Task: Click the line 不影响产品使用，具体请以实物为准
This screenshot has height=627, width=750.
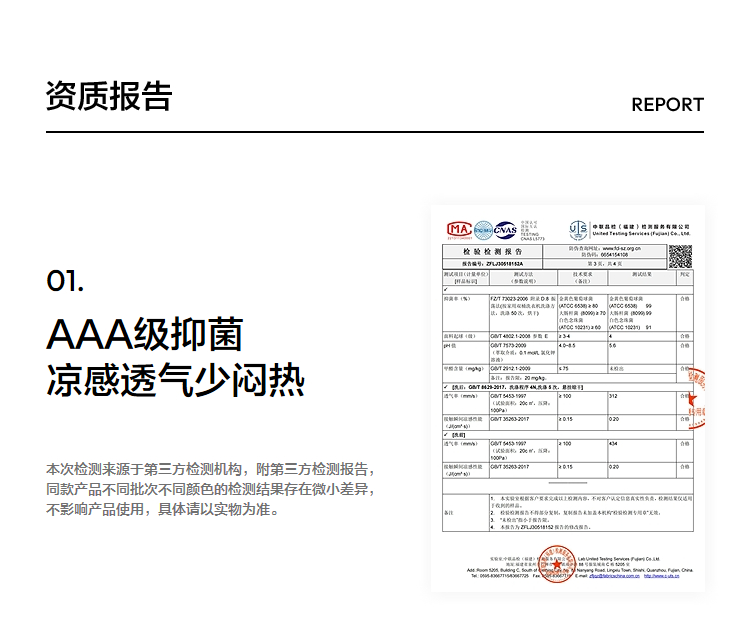Action: click(163, 509)
